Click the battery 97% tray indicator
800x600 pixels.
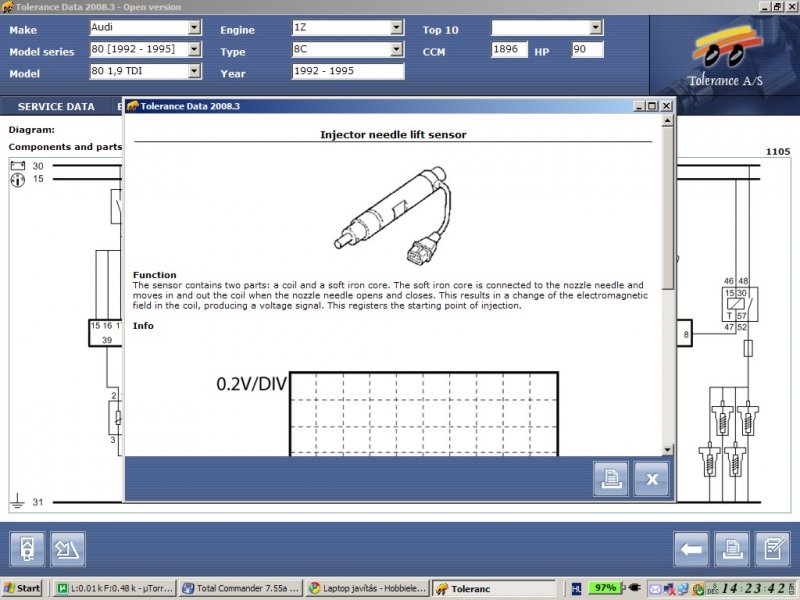(x=605, y=588)
